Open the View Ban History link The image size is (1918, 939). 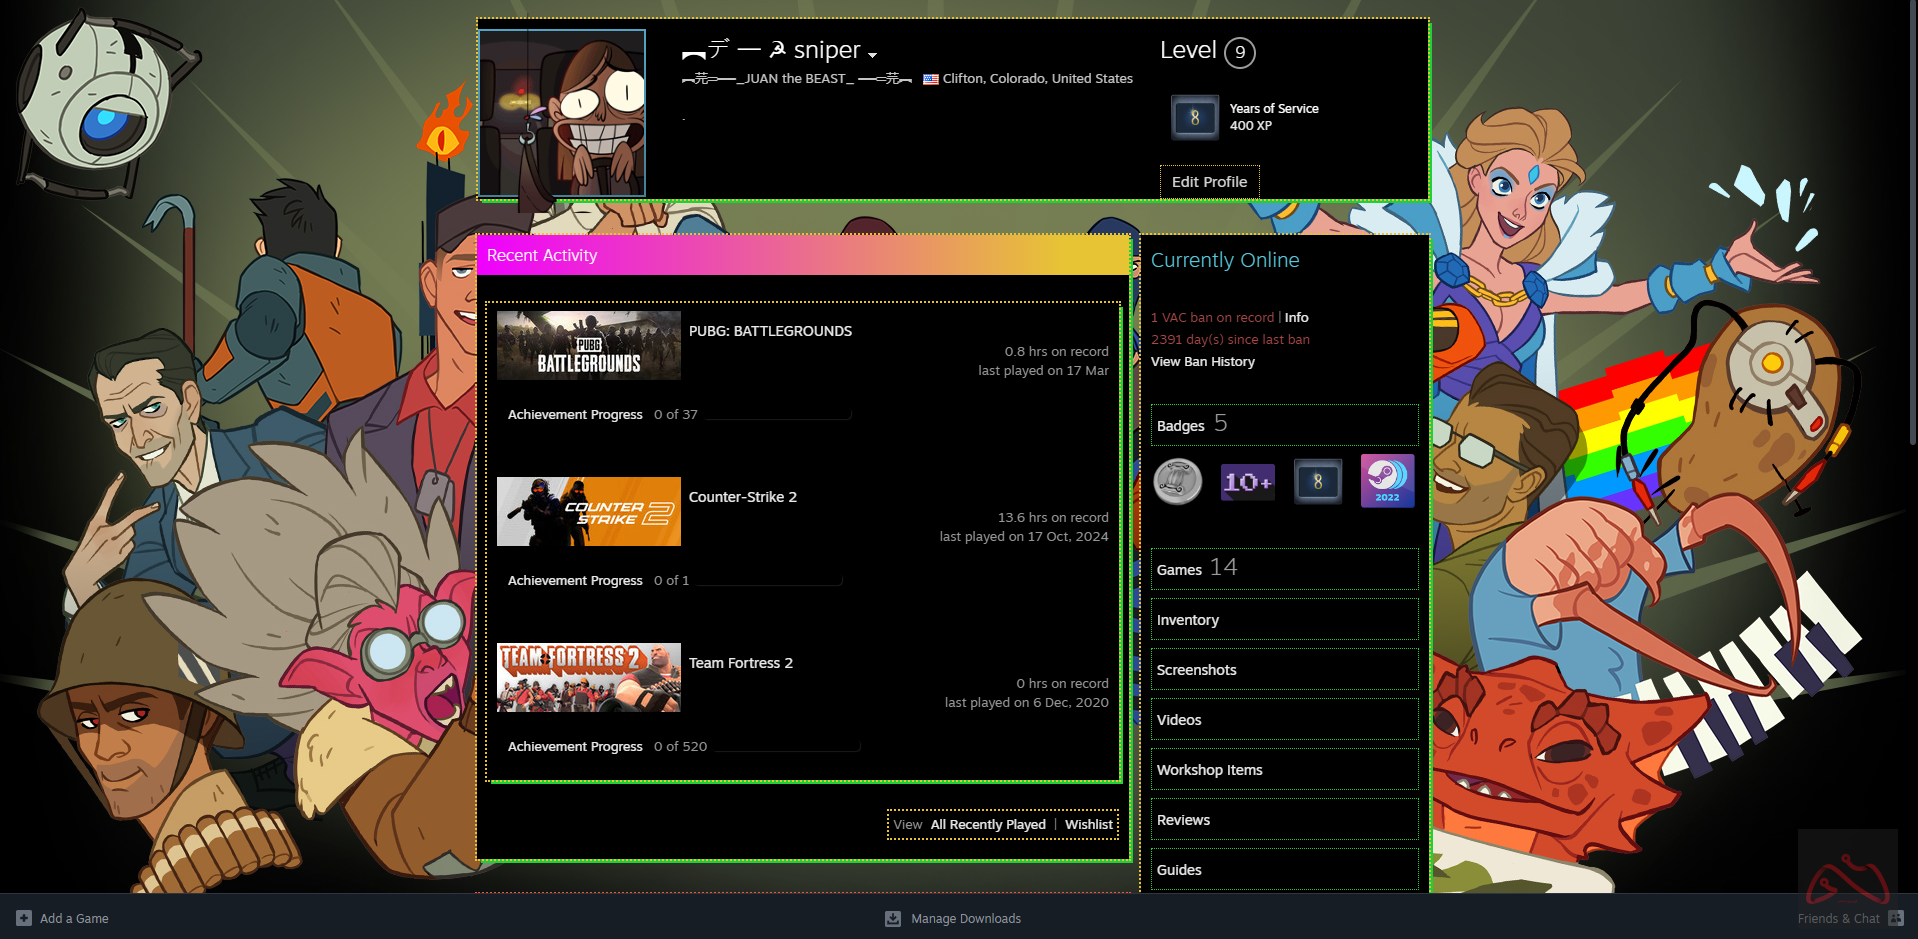(1202, 362)
